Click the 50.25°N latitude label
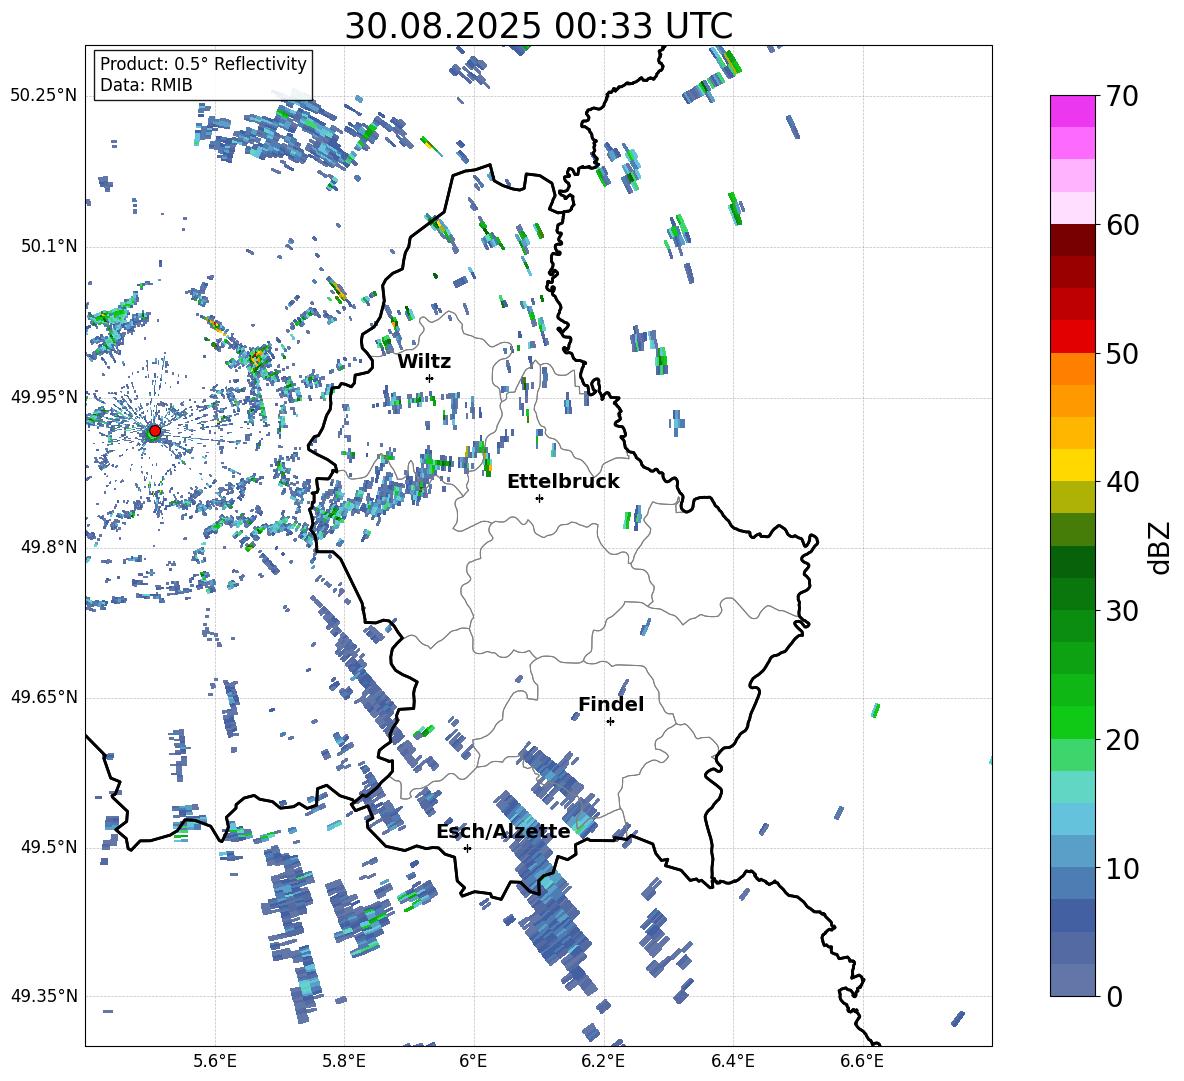This screenshot has width=1184, height=1081. (x=44, y=96)
